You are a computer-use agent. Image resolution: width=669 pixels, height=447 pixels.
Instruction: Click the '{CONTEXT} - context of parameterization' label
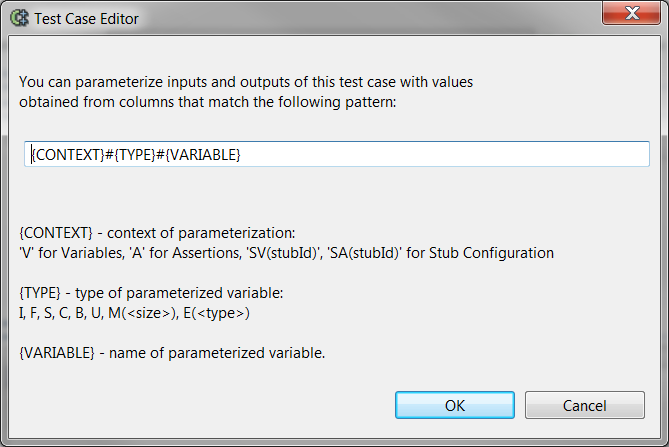[x=157, y=233]
